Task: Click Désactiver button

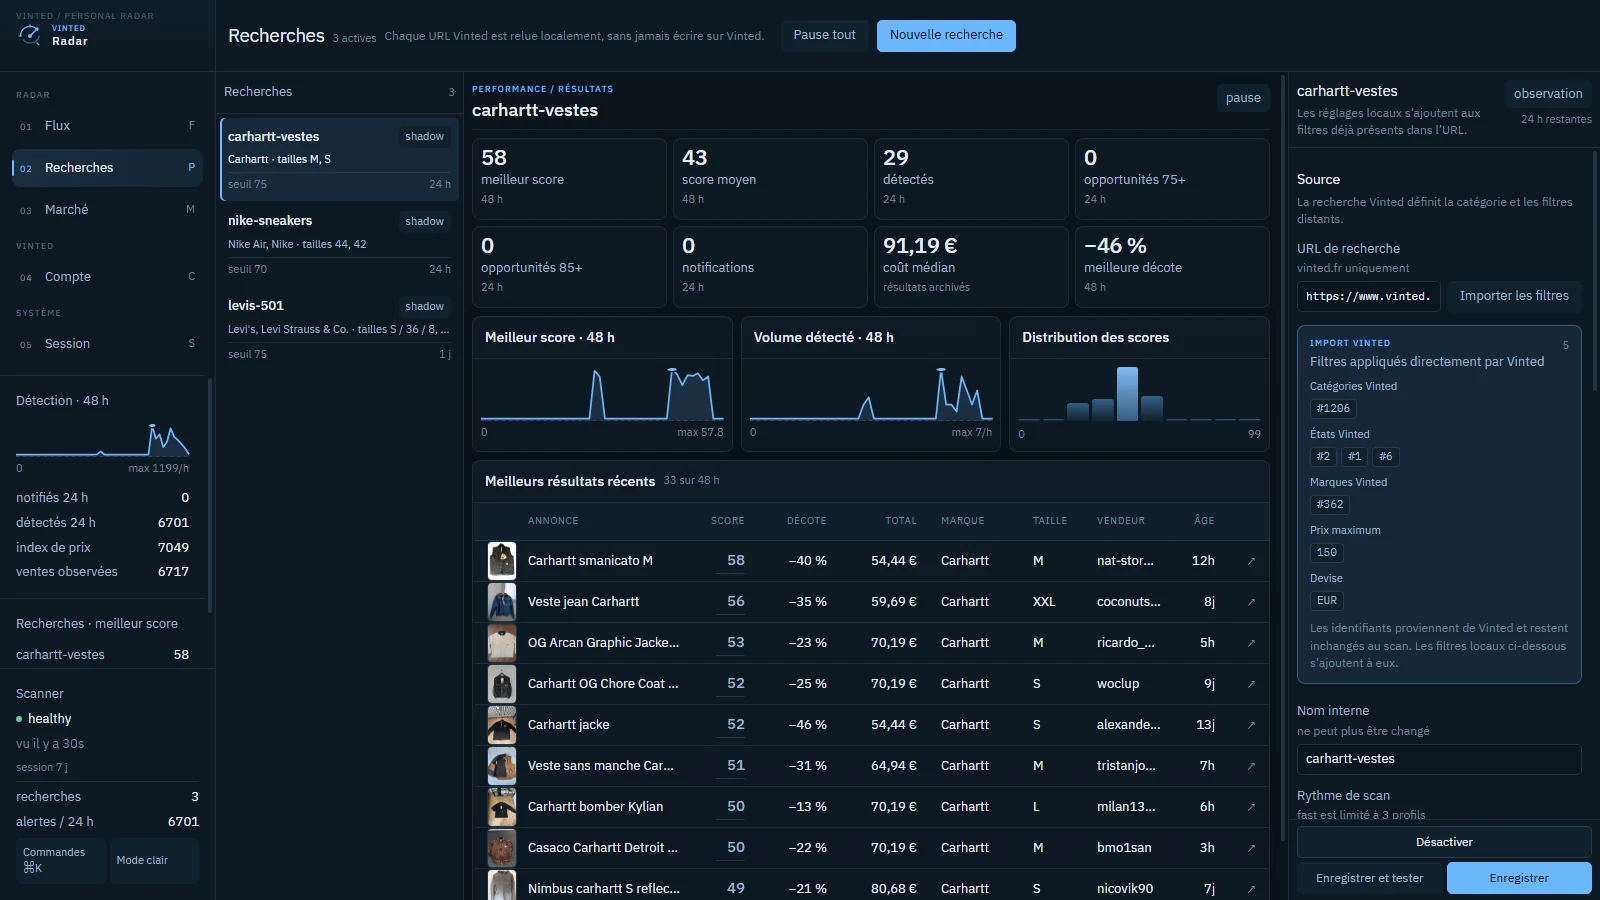Action: coord(1444,842)
